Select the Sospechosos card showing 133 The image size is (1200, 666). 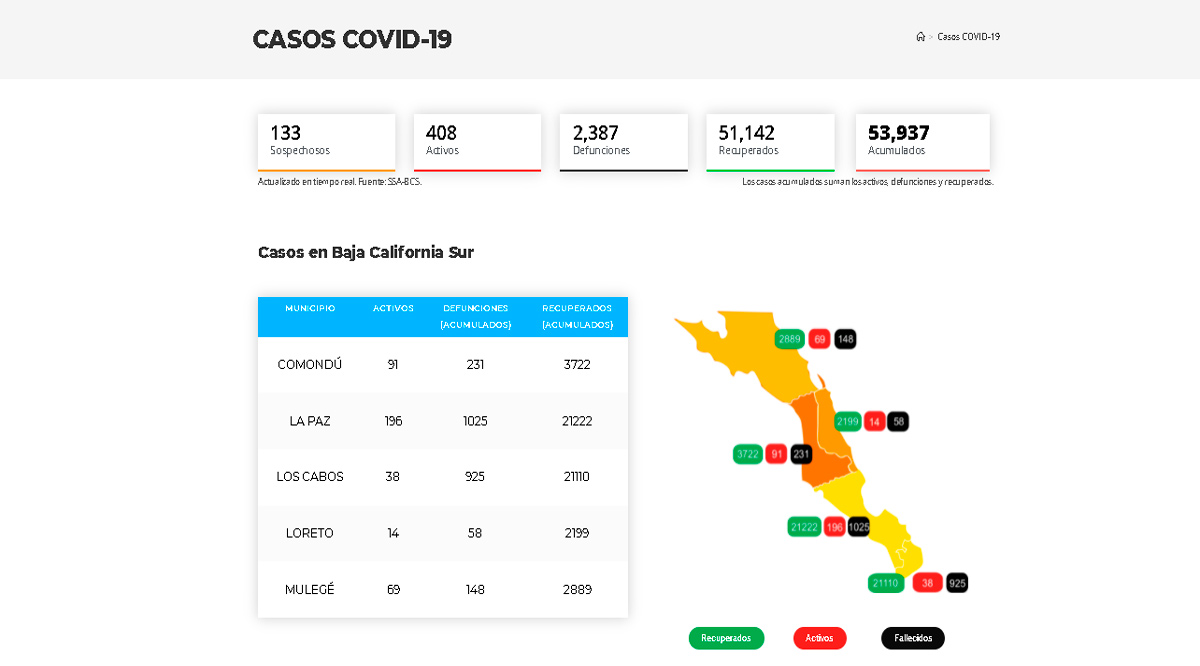[x=326, y=143]
